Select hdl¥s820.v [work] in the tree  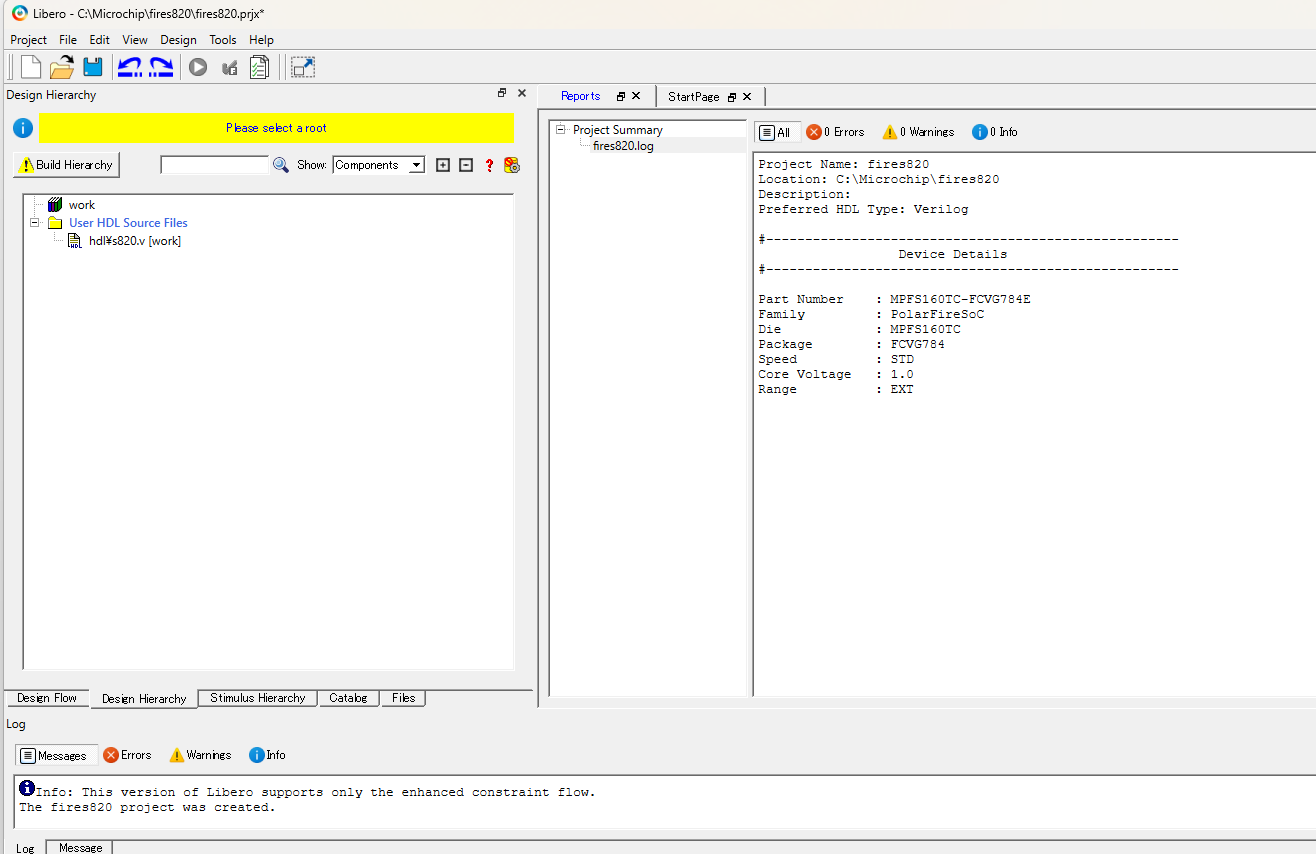(134, 241)
